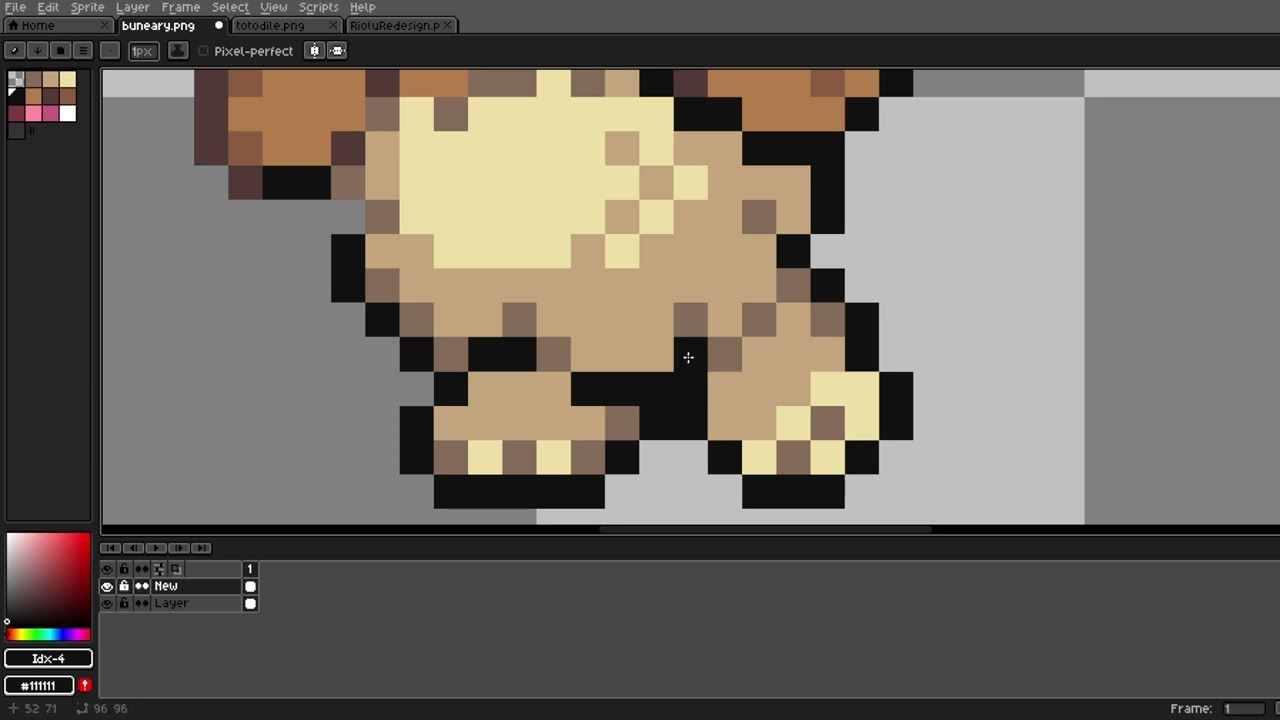Click the red warning icon beside #111111

coord(85,685)
